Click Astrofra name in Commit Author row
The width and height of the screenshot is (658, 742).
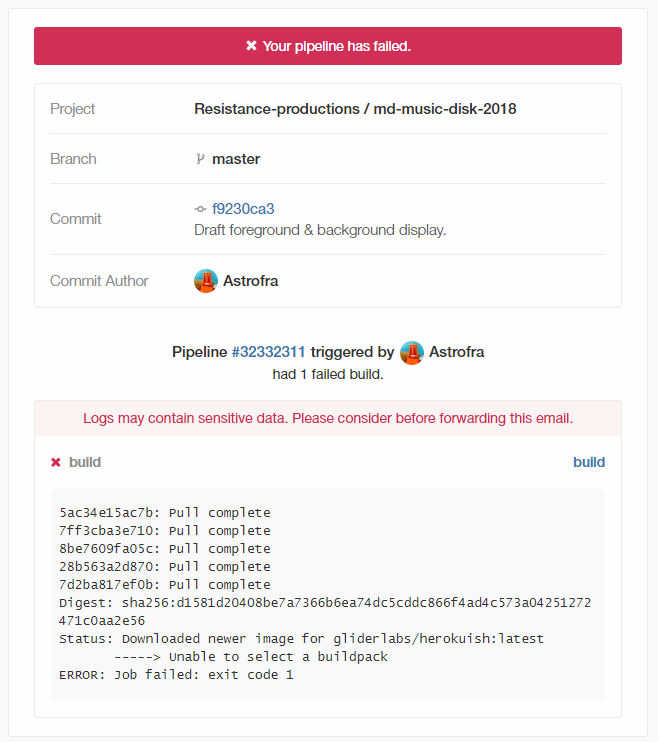[x=250, y=281]
